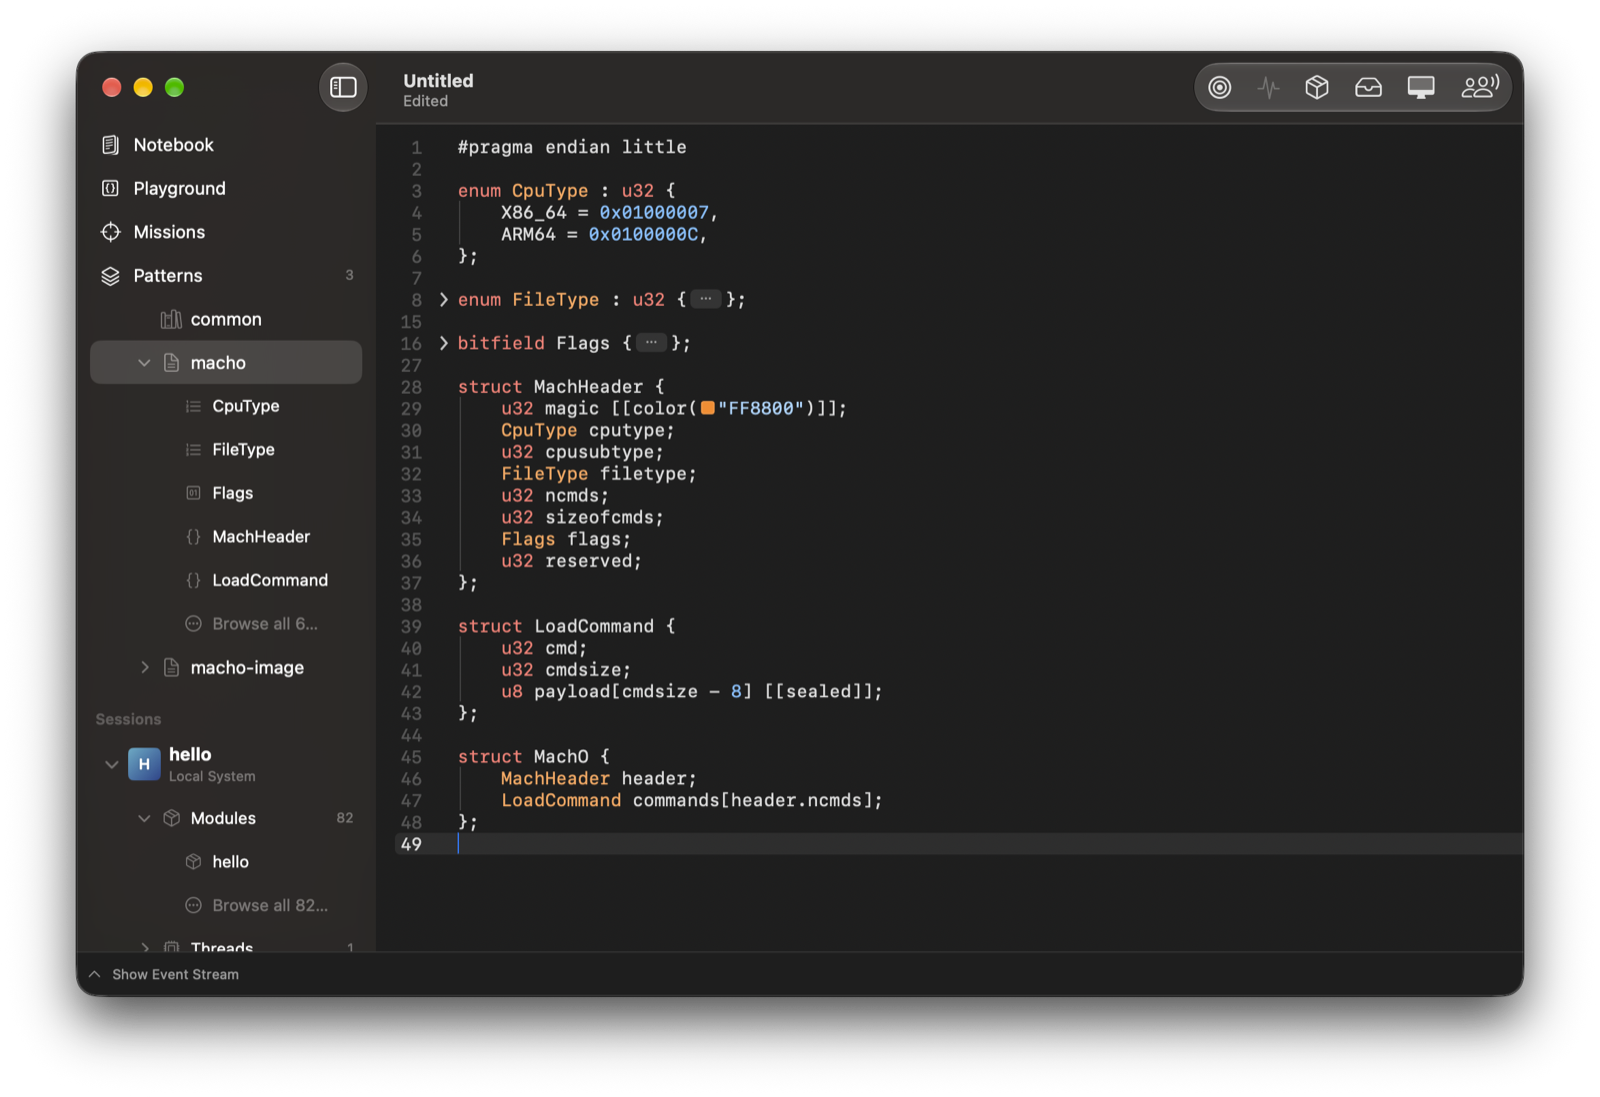
Task: Click the ellipsis placeholder in Flags bitfield
Action: coord(651,343)
